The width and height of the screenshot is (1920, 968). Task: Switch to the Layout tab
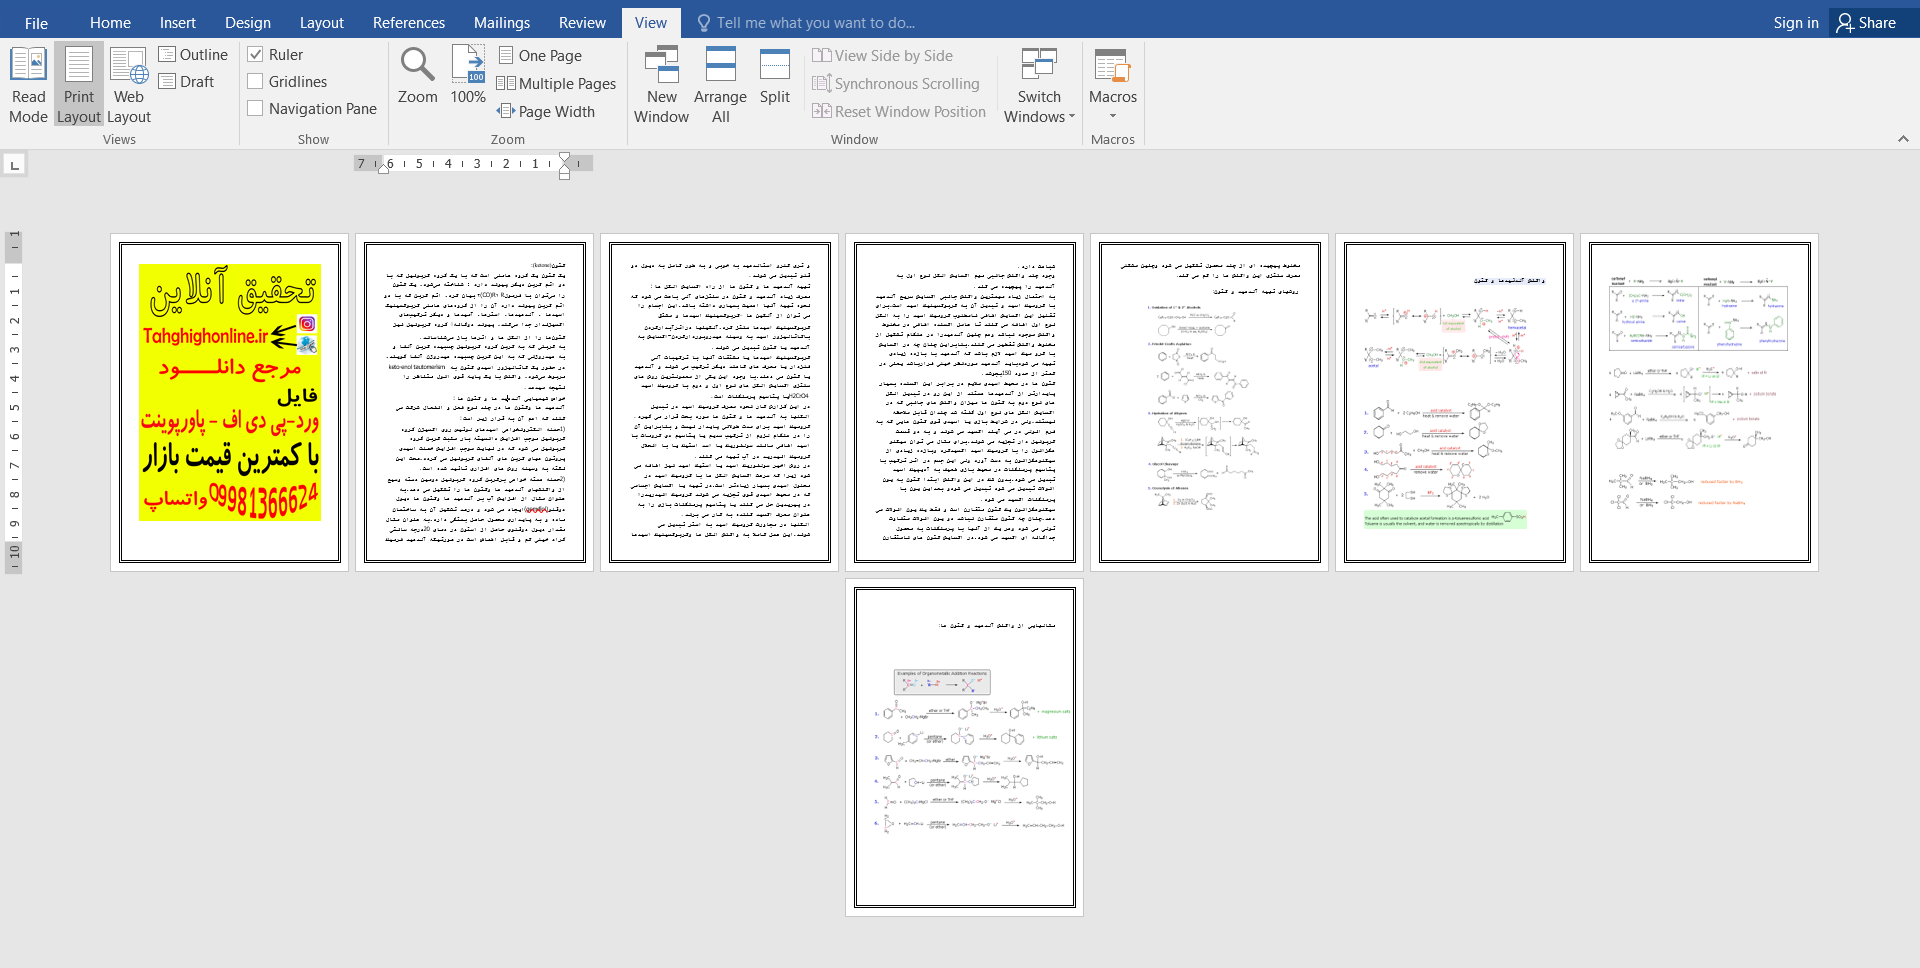pyautogui.click(x=322, y=23)
